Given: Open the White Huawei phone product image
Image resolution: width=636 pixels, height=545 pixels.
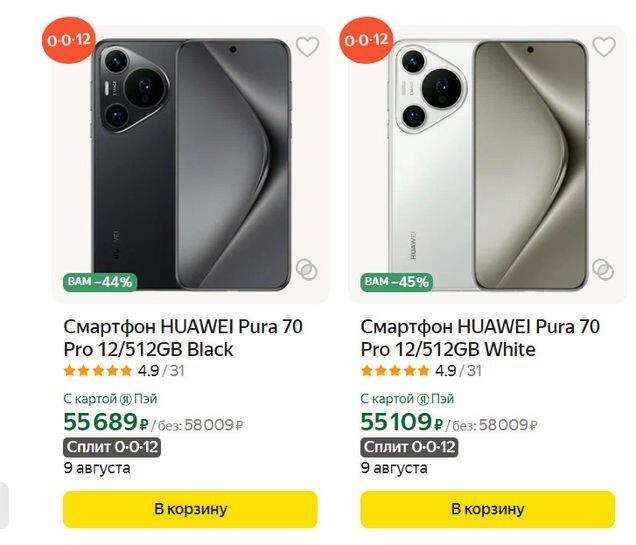Looking at the screenshot, I should [x=488, y=165].
